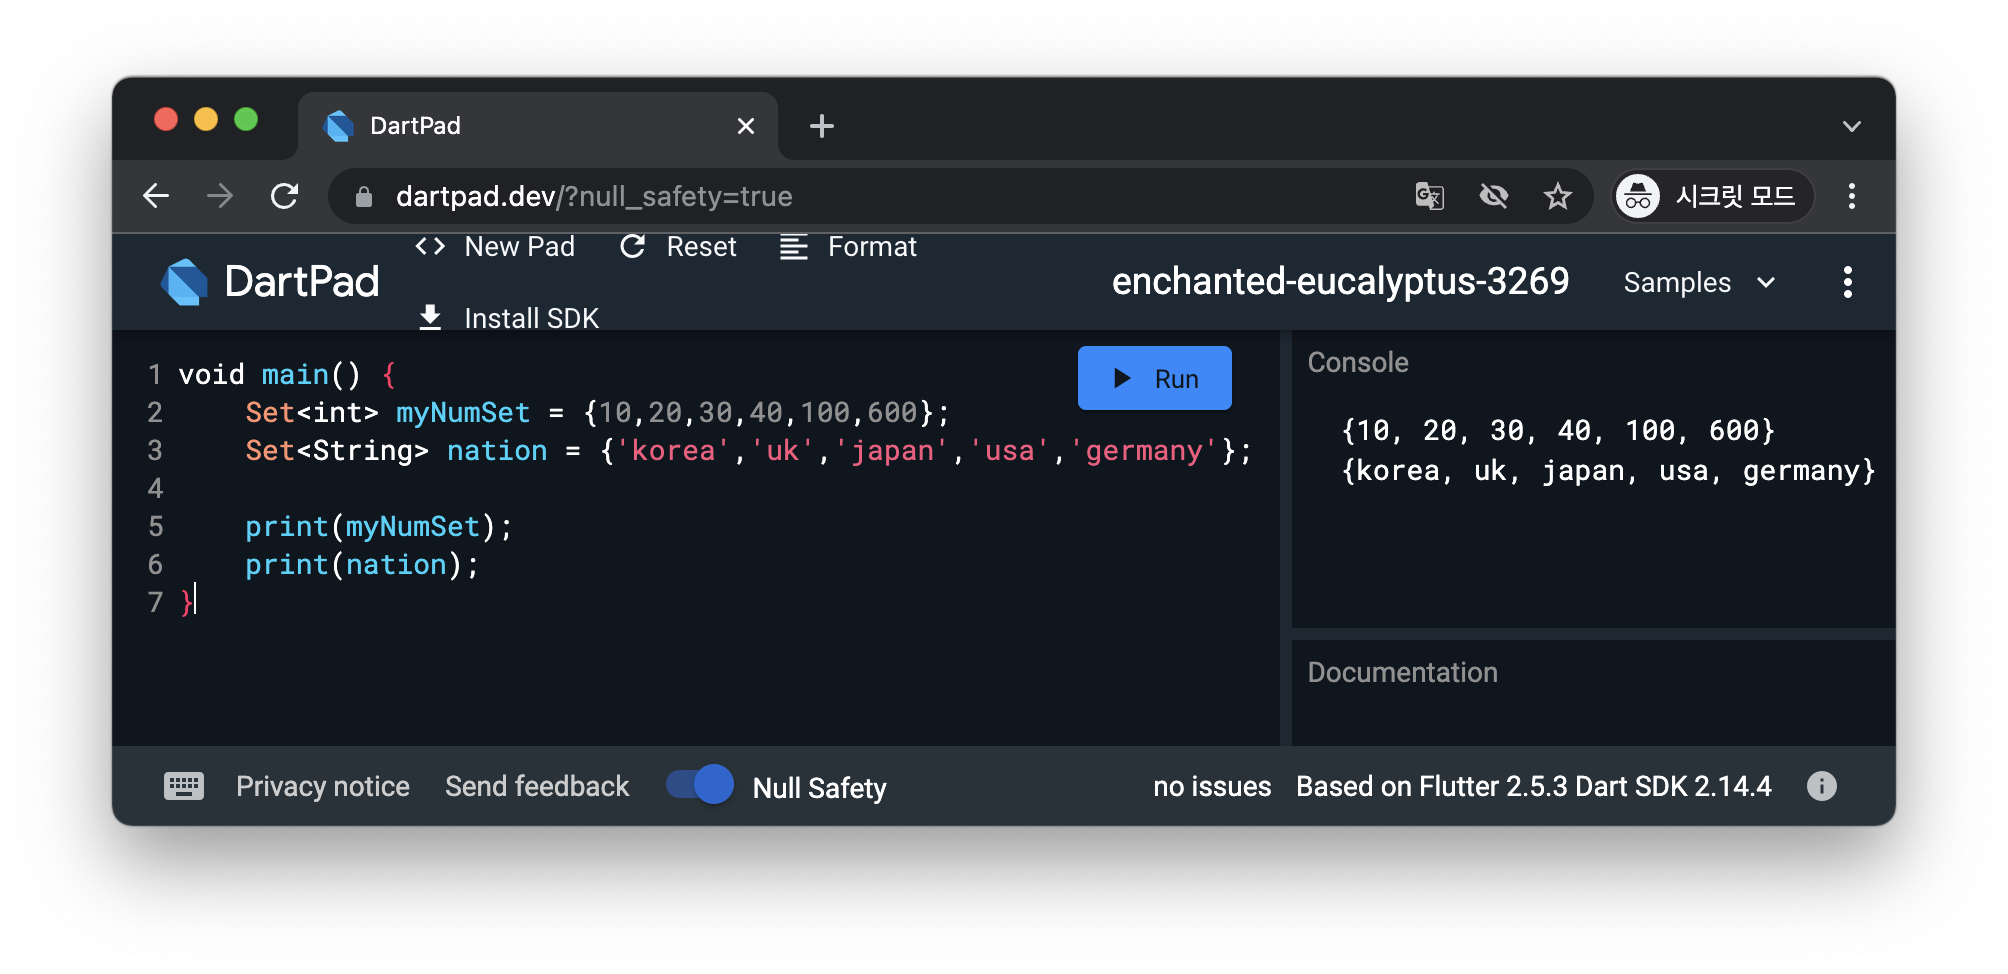Open DartPad overflow menu dots
The height and width of the screenshot is (974, 2008).
(x=1848, y=282)
